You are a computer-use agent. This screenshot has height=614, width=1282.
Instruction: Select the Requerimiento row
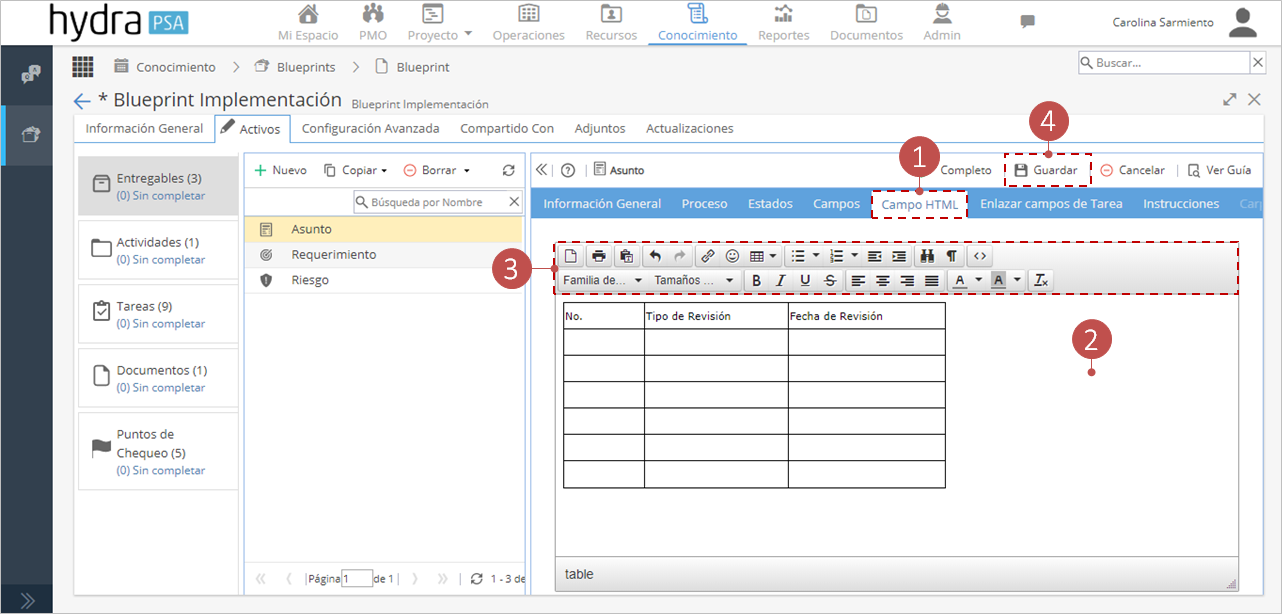tap(384, 255)
